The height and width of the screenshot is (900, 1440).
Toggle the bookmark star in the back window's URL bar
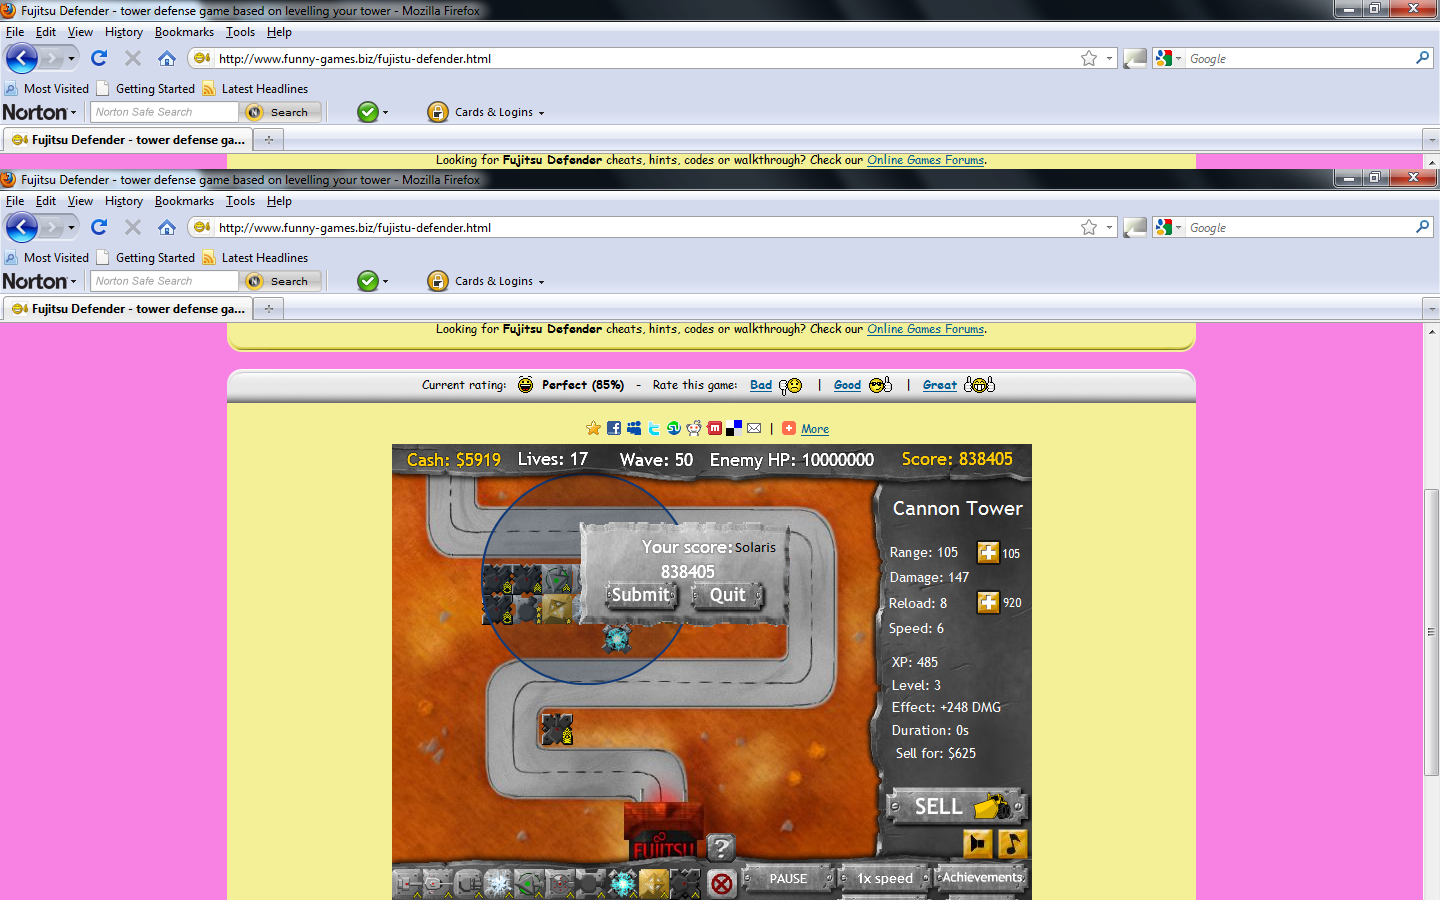pos(1089,59)
